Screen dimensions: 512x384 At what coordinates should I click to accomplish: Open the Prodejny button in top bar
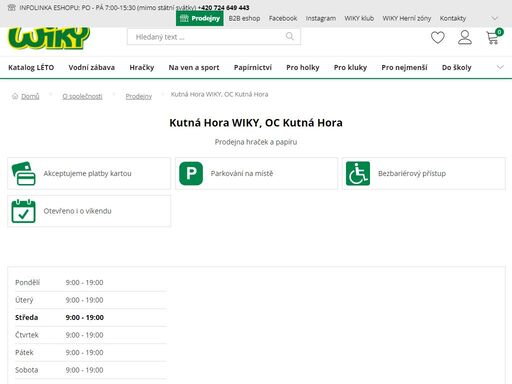(200, 18)
